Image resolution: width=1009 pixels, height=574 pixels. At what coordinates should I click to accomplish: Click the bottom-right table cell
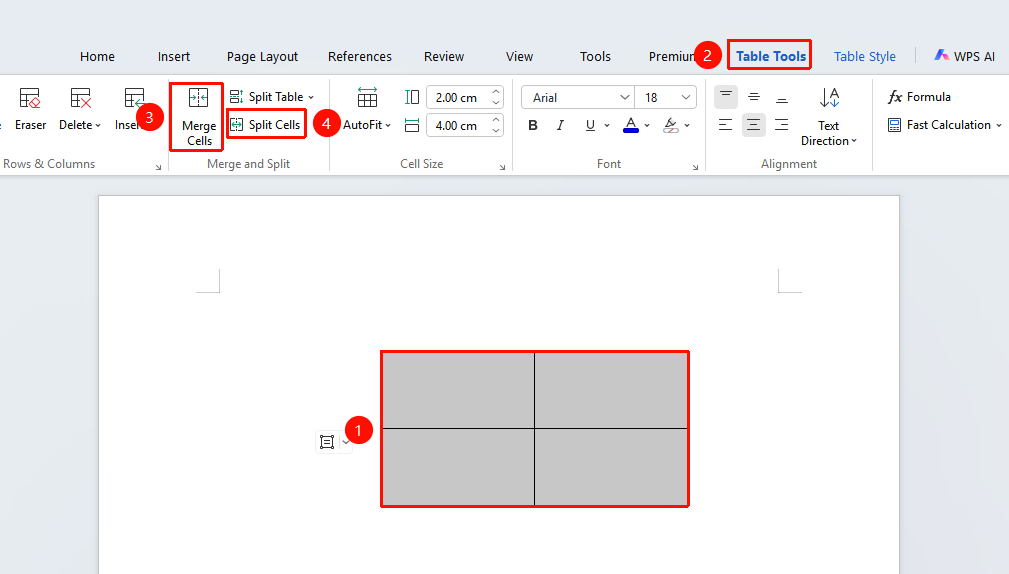pos(611,467)
